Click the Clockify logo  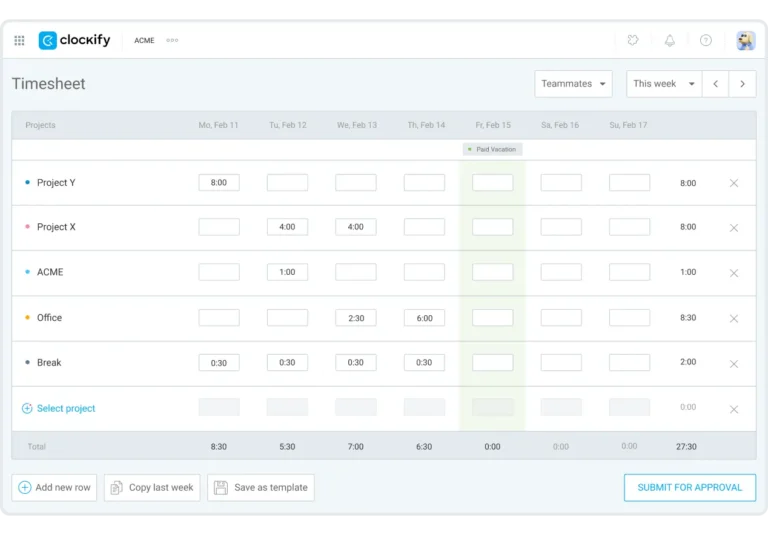(x=74, y=40)
